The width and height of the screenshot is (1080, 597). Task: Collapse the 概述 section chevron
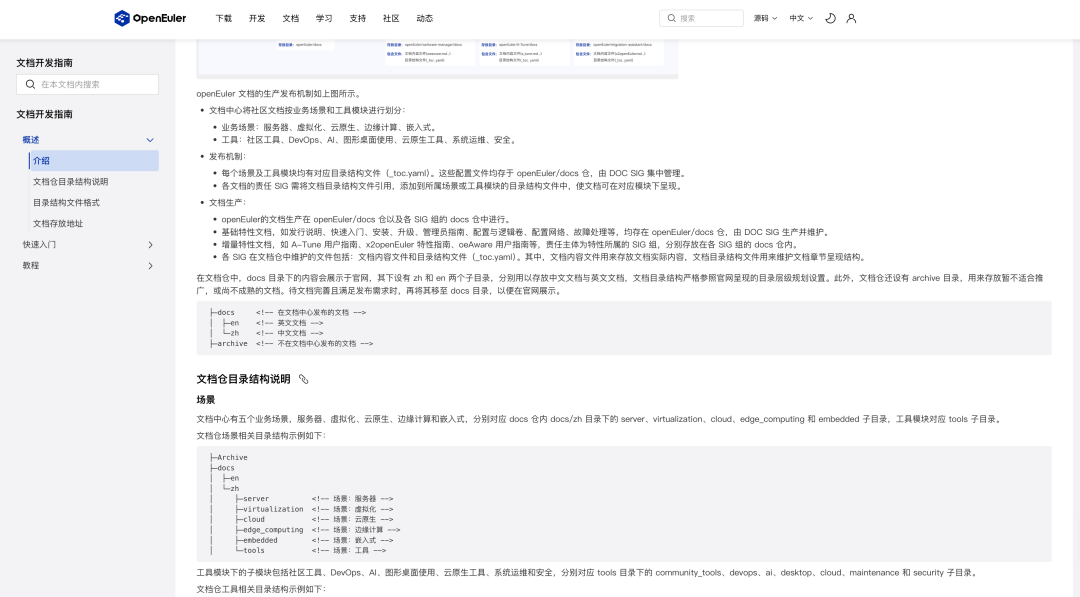tap(150, 140)
